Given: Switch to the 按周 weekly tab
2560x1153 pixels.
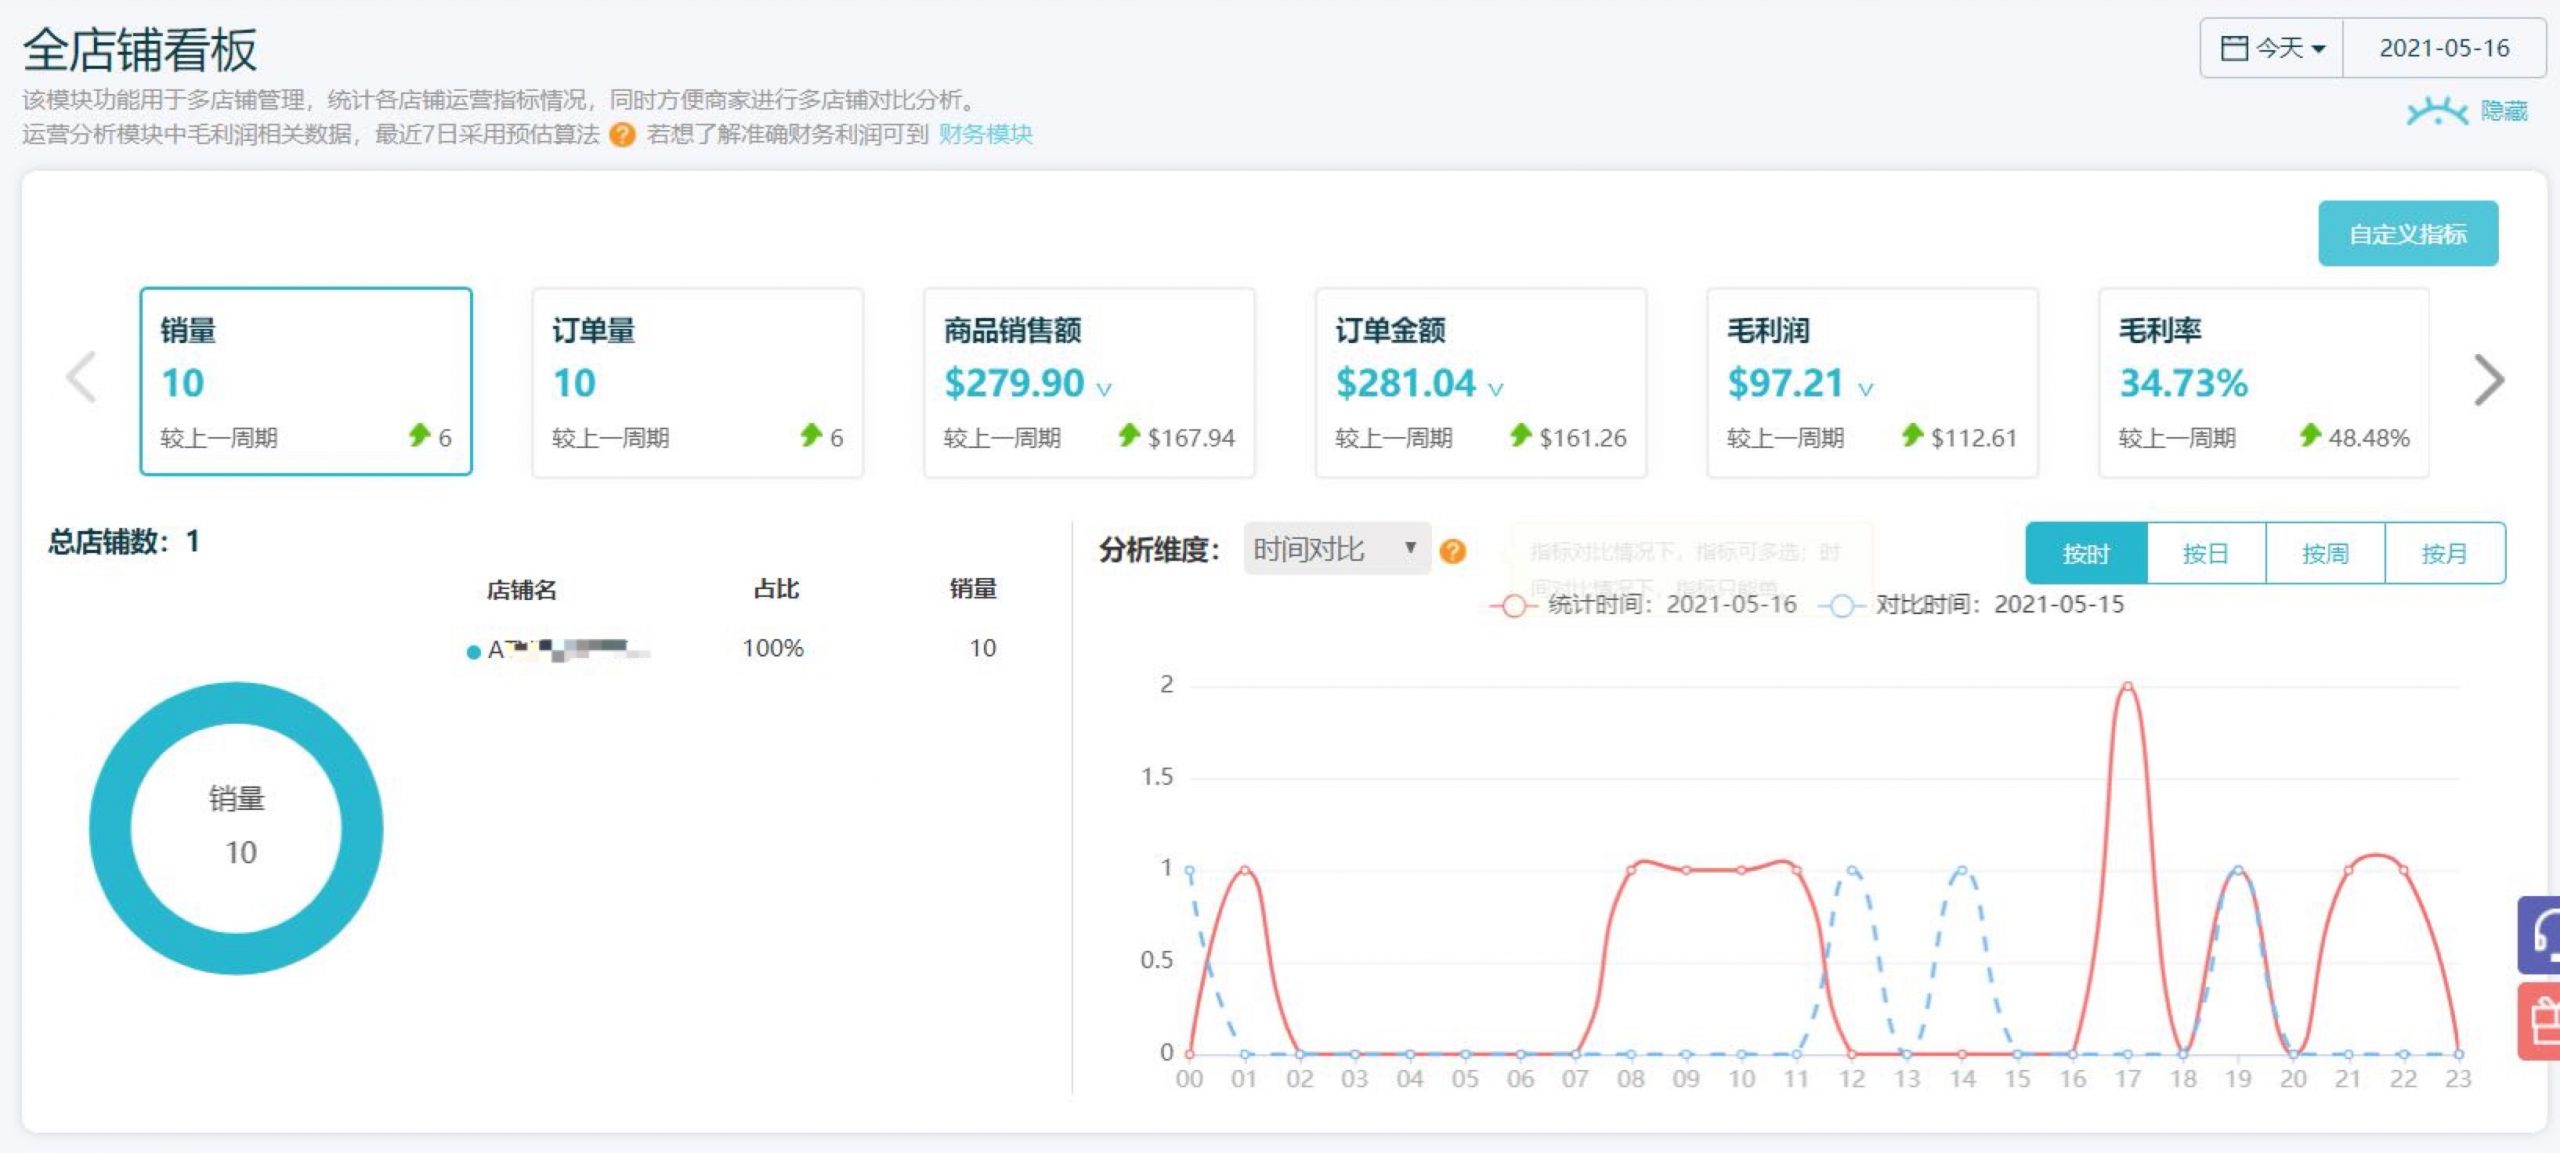Looking at the screenshot, I should pyautogui.click(x=2325, y=553).
